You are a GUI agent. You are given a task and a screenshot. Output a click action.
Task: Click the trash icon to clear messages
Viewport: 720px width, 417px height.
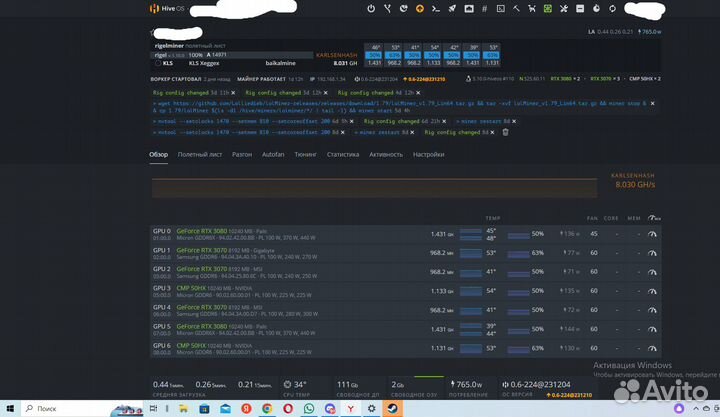tap(505, 132)
